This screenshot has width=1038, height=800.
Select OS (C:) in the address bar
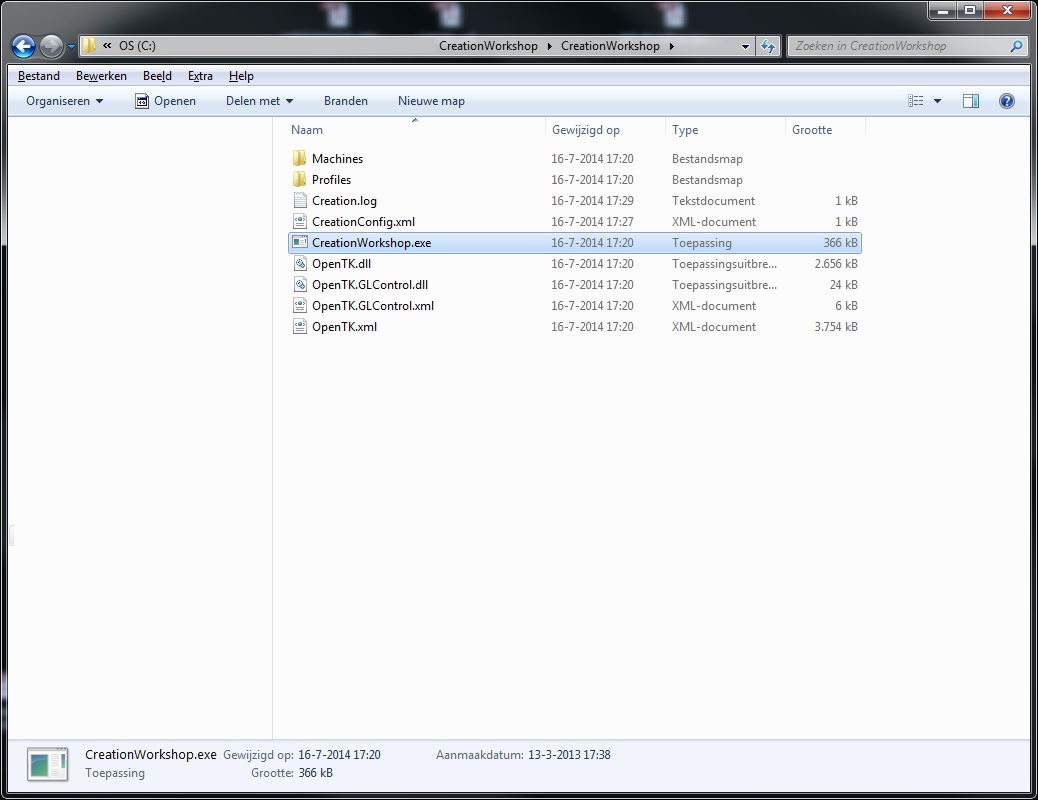tap(137, 46)
